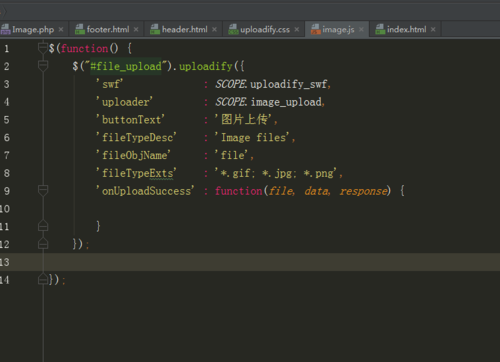This screenshot has width=500, height=362.
Task: Click the PHP file icon on Image.php tab
Action: [5, 29]
